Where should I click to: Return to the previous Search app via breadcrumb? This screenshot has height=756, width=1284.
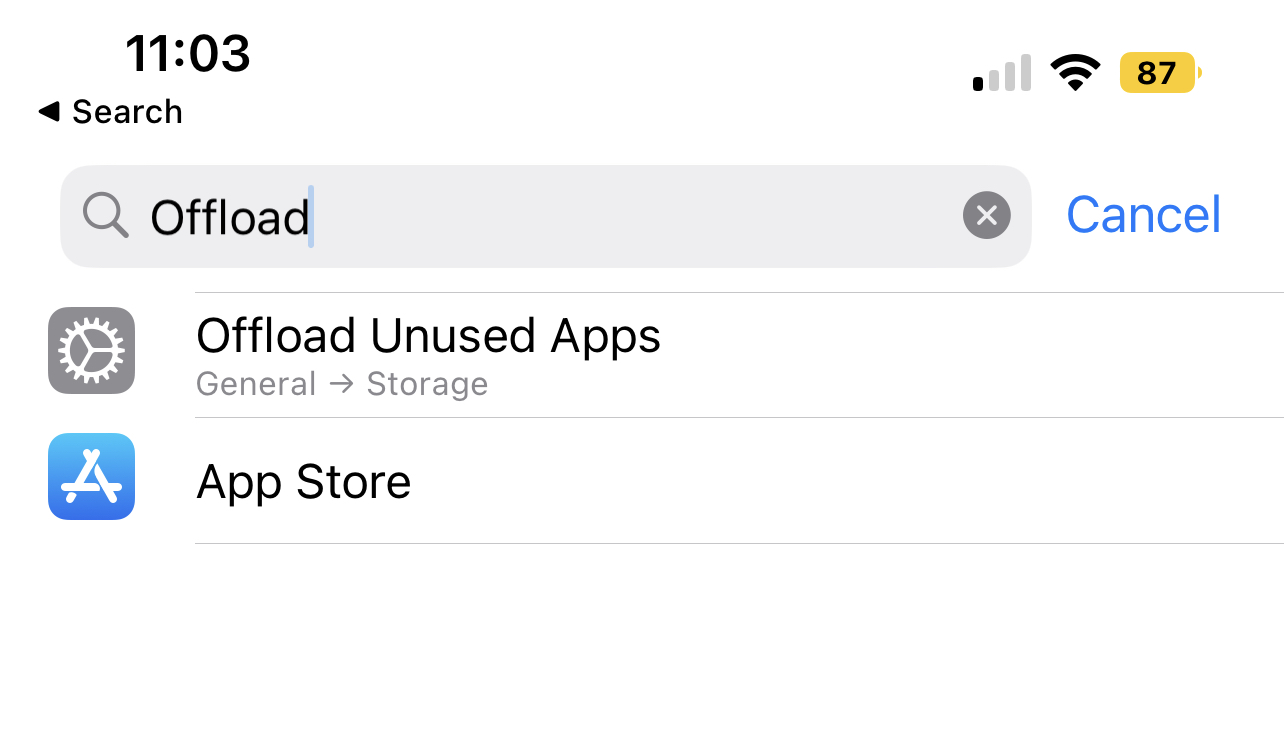point(111,111)
